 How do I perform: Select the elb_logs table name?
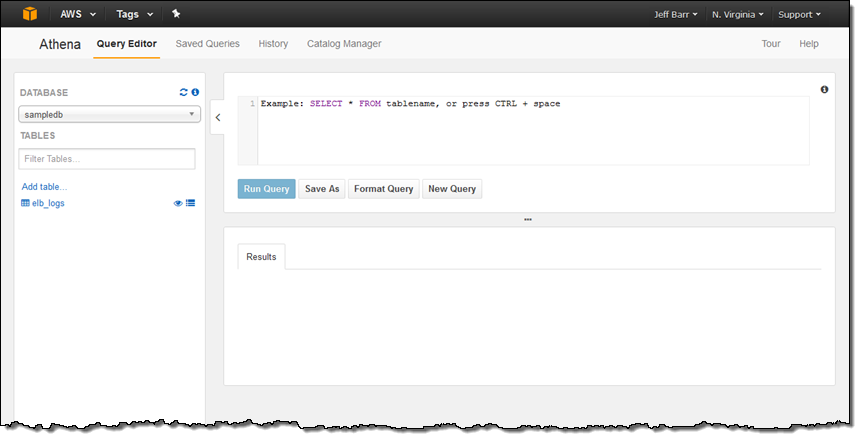click(x=48, y=203)
